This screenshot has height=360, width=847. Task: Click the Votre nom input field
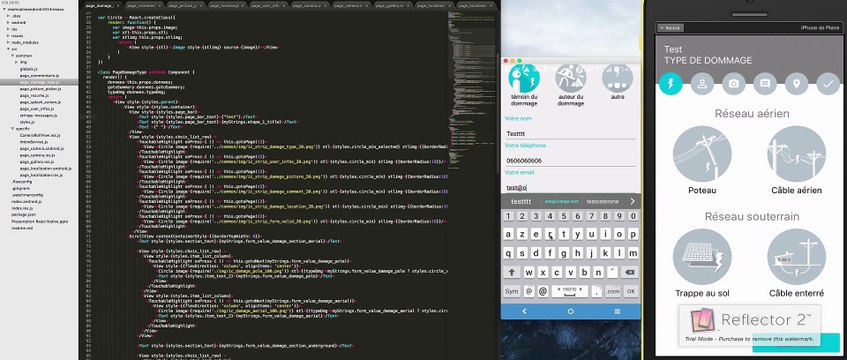click(571, 133)
